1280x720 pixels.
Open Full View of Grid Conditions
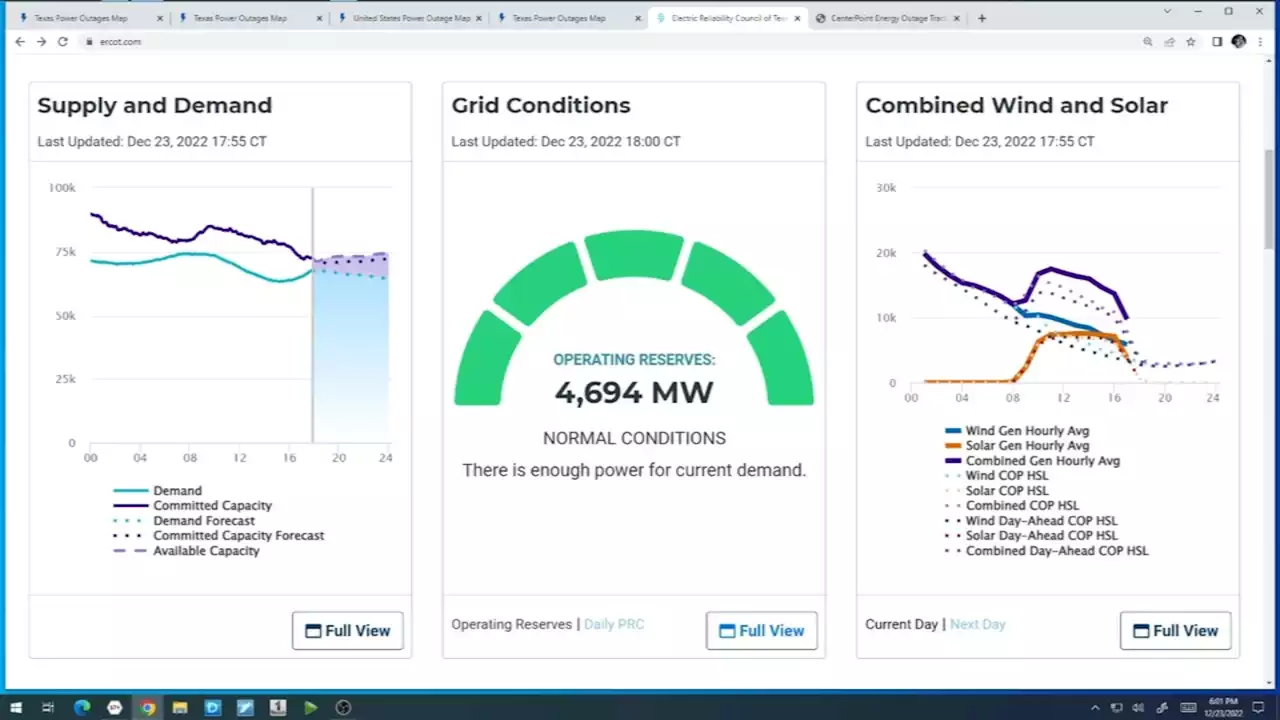[x=762, y=631]
